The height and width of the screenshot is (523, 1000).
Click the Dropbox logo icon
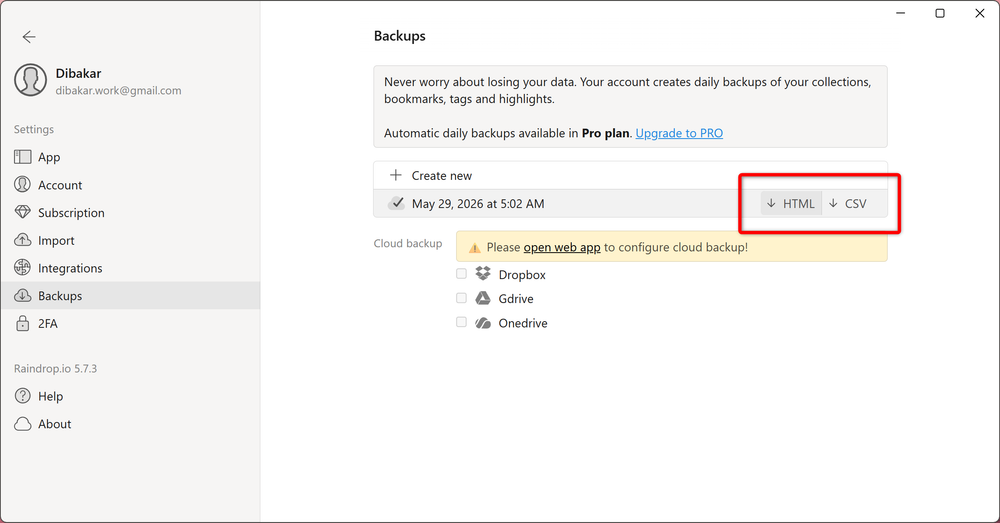click(483, 274)
